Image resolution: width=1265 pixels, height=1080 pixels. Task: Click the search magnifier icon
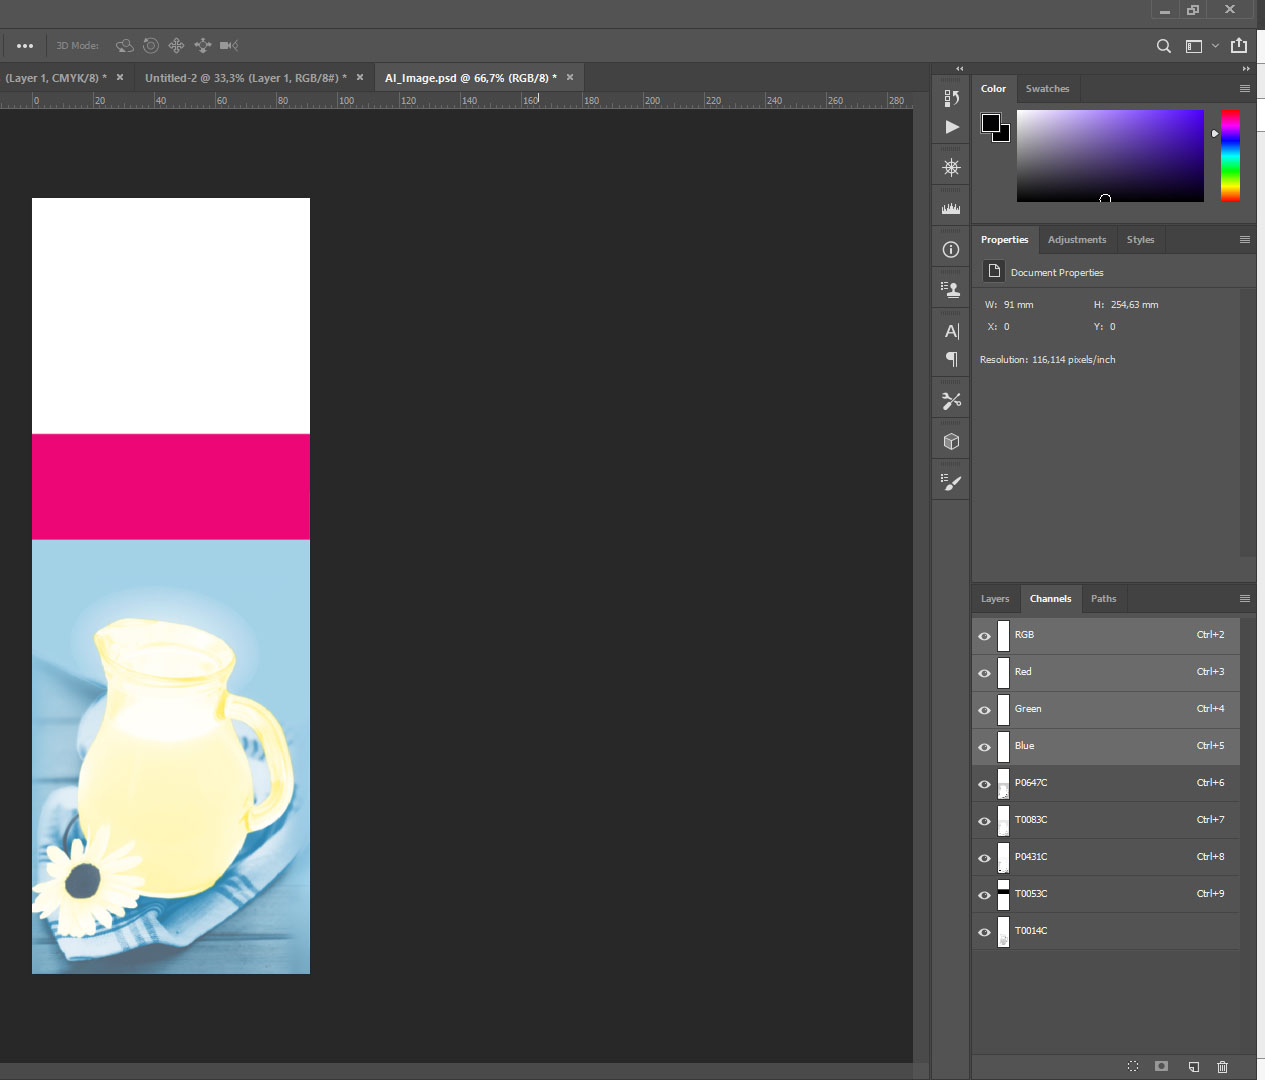(1163, 46)
